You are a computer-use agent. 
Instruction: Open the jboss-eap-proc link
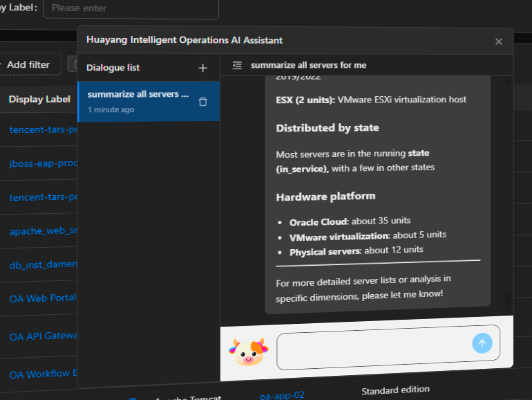(43, 164)
